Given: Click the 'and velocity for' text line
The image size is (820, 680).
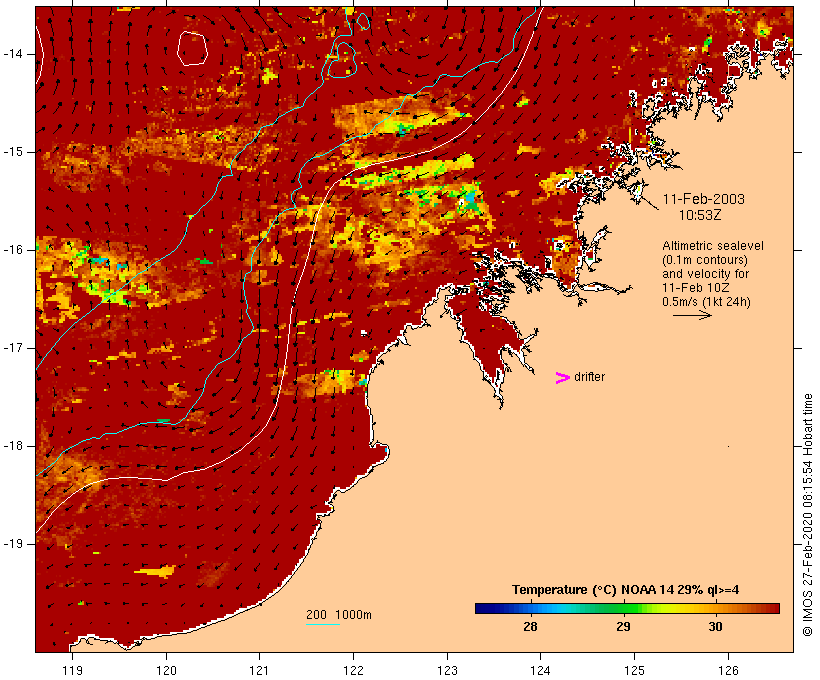Looking at the screenshot, I should [705, 274].
